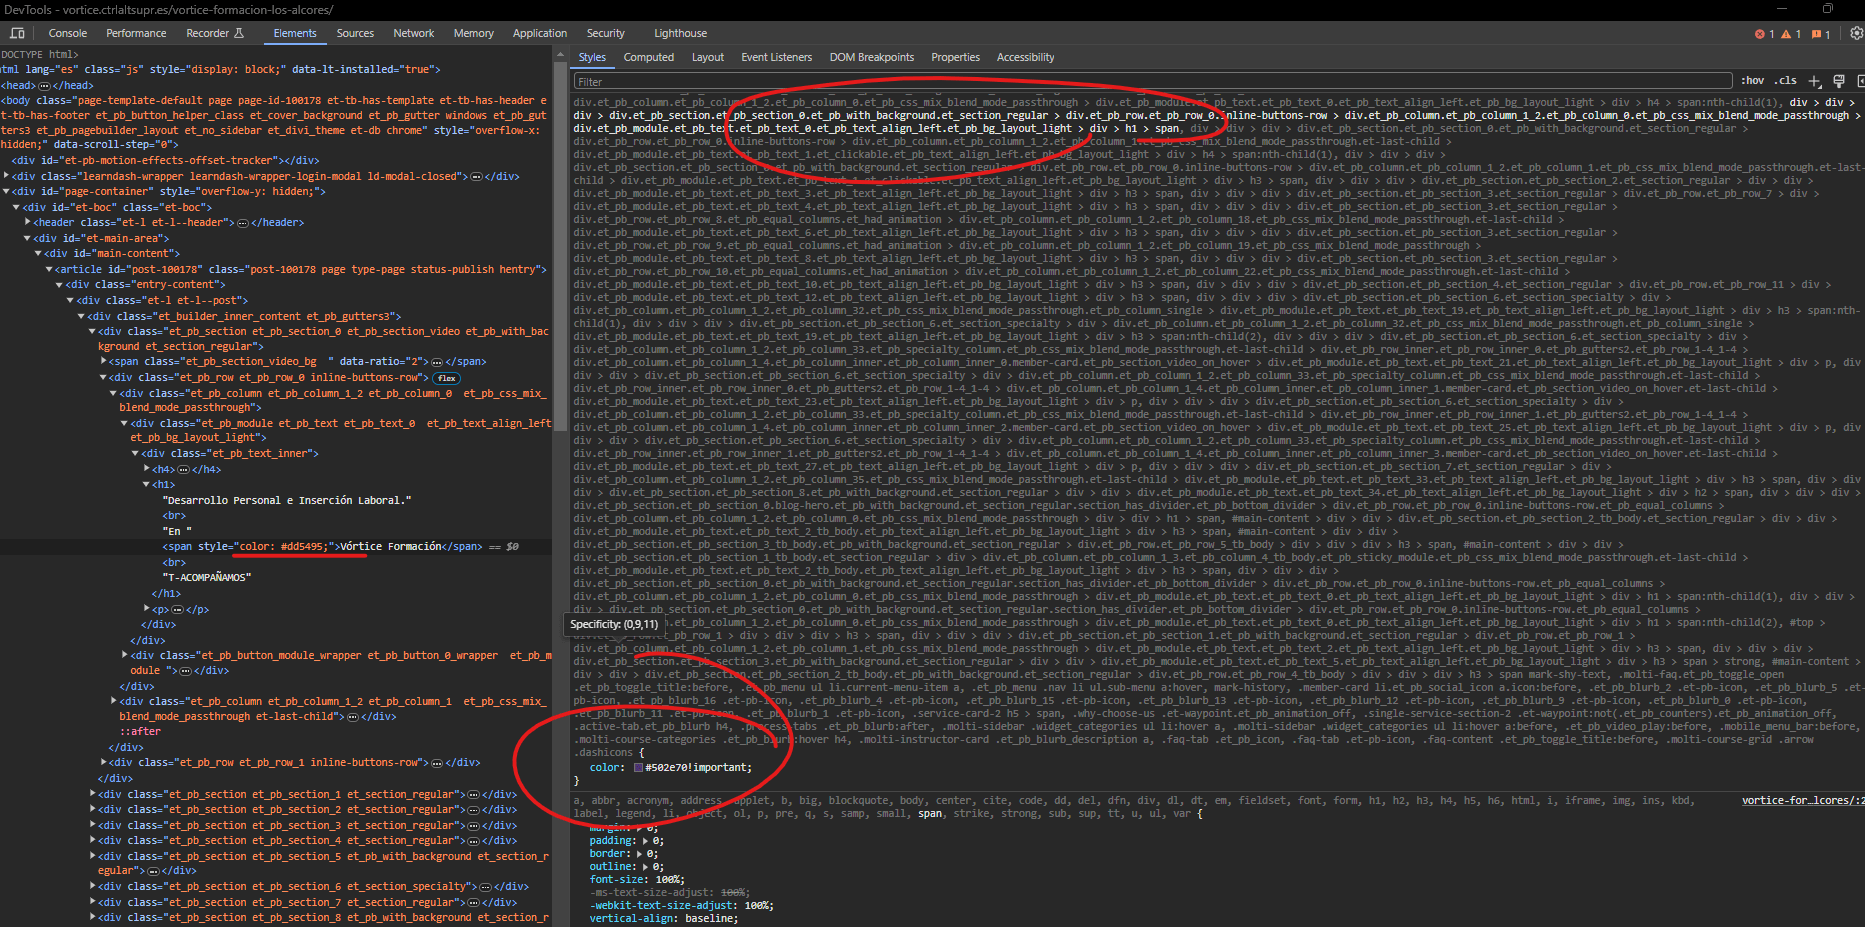Expand the header element ellipsis icon
Screen dimensions: 1865x927
243,222
